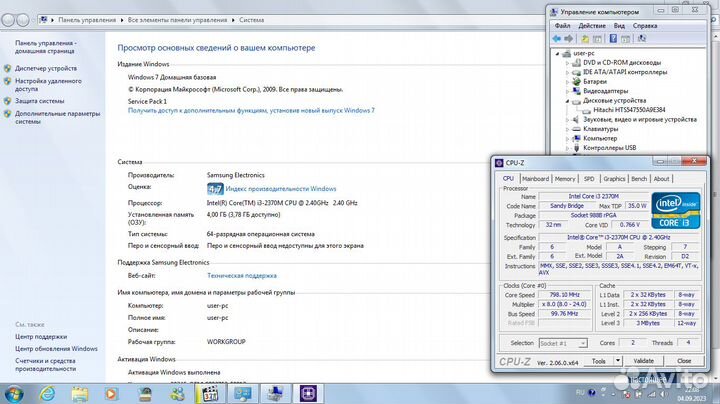
Task: Open the Действие menu in Computer Management
Action: click(x=591, y=25)
